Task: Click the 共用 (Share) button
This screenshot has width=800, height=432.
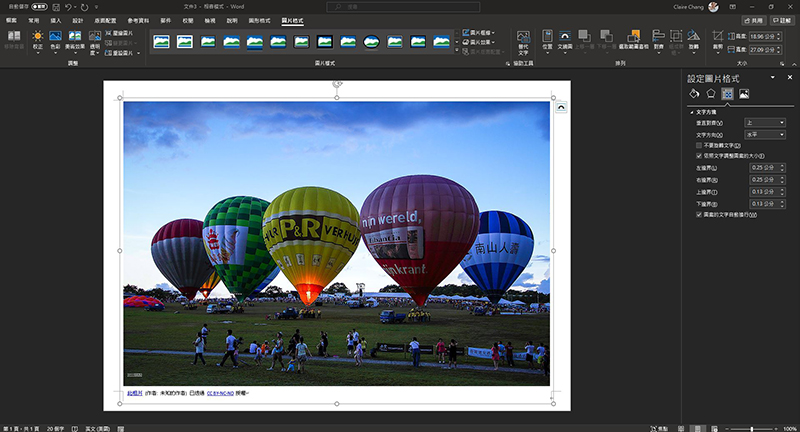Action: pos(755,20)
